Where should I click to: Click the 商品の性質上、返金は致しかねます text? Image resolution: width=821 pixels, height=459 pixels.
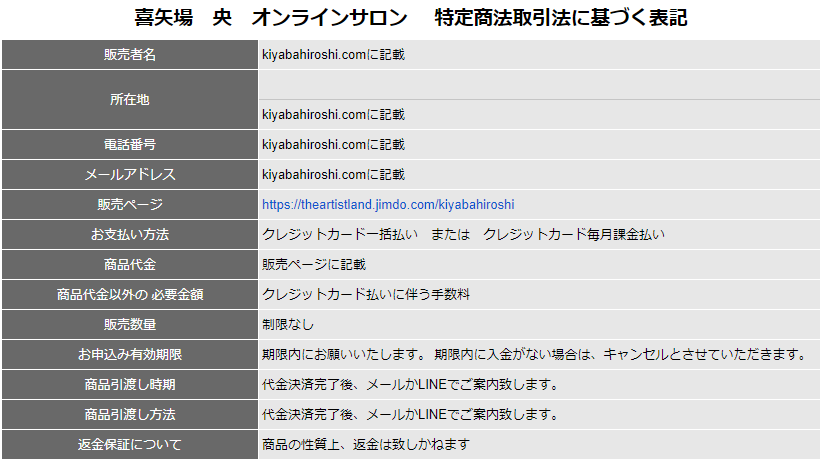365,444
